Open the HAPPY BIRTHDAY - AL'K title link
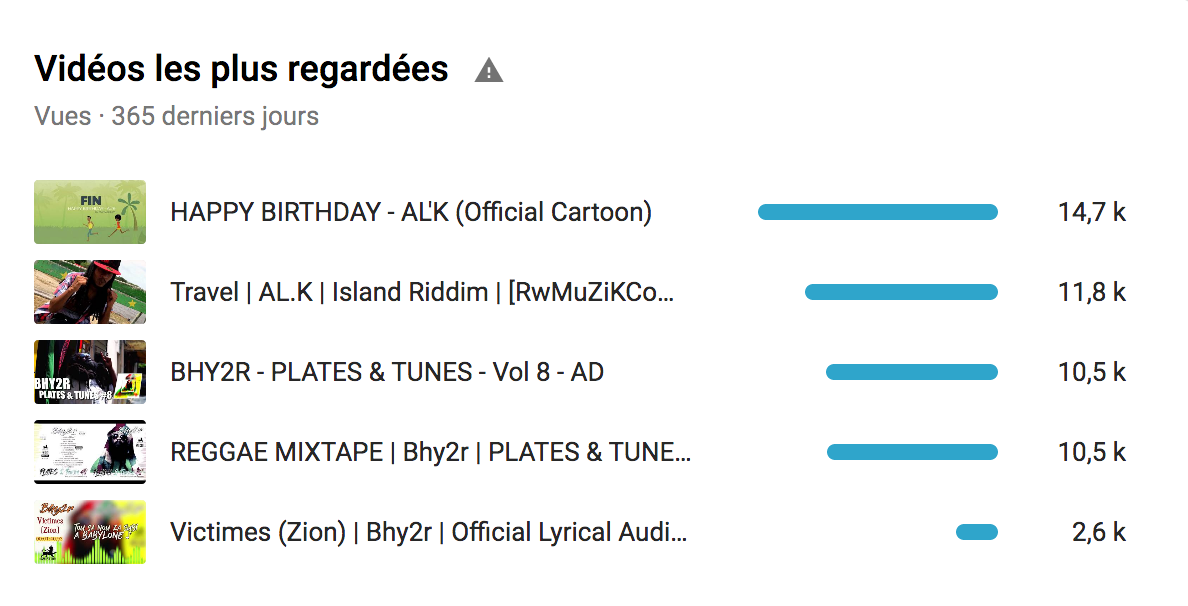Screen dimensions: 1188x606 411,212
